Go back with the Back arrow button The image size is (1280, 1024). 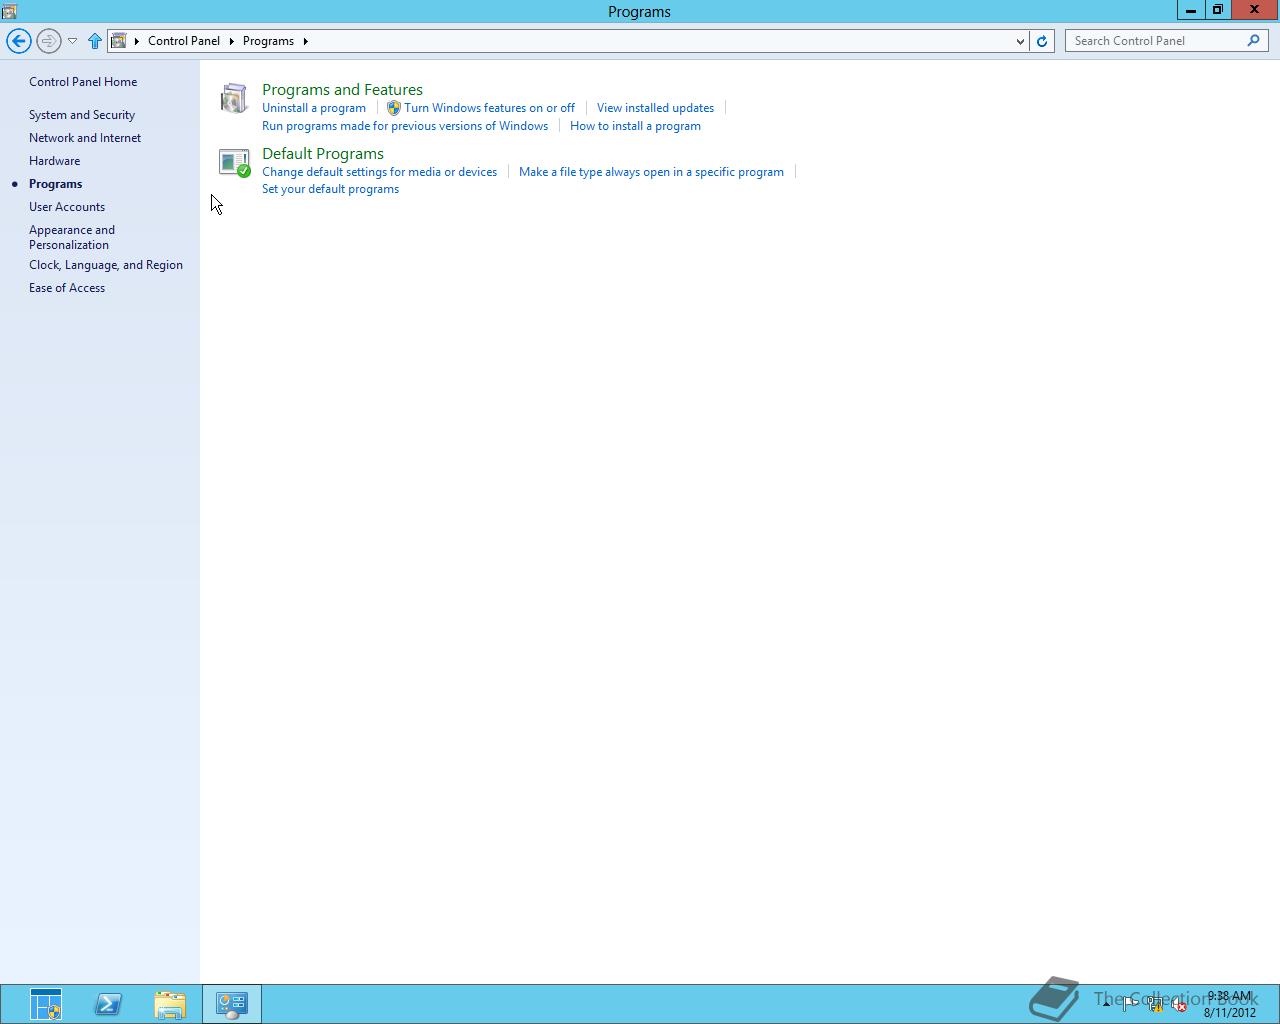[x=18, y=41]
